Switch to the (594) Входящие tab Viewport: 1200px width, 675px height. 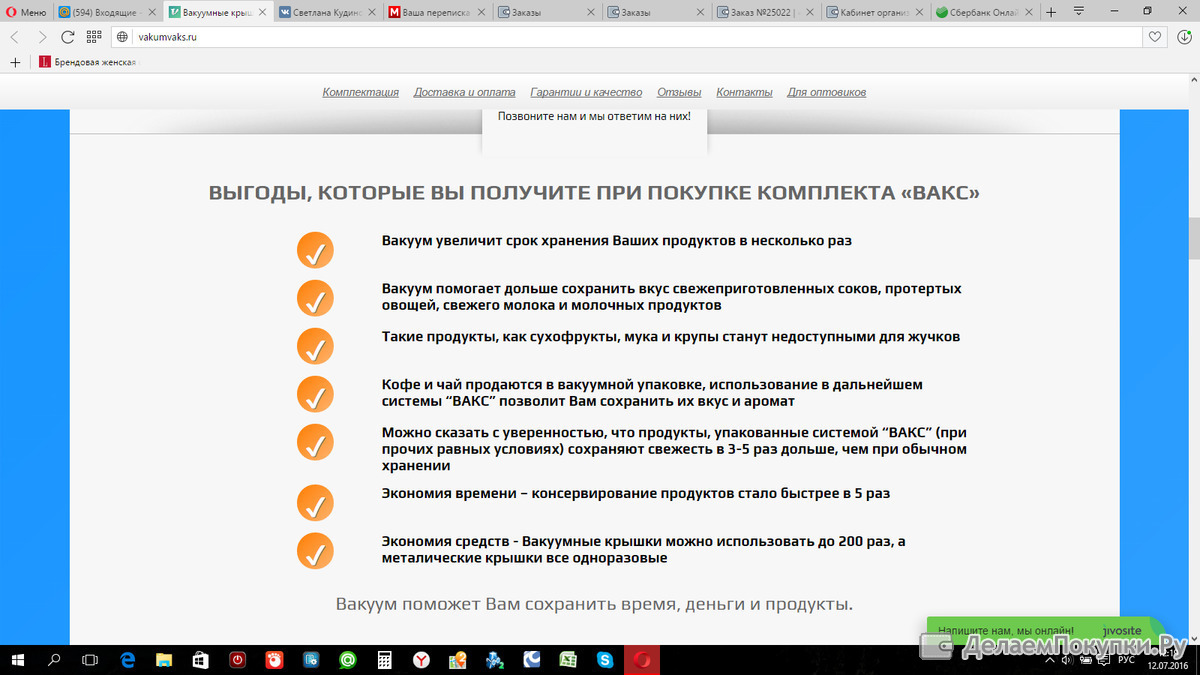(x=108, y=13)
